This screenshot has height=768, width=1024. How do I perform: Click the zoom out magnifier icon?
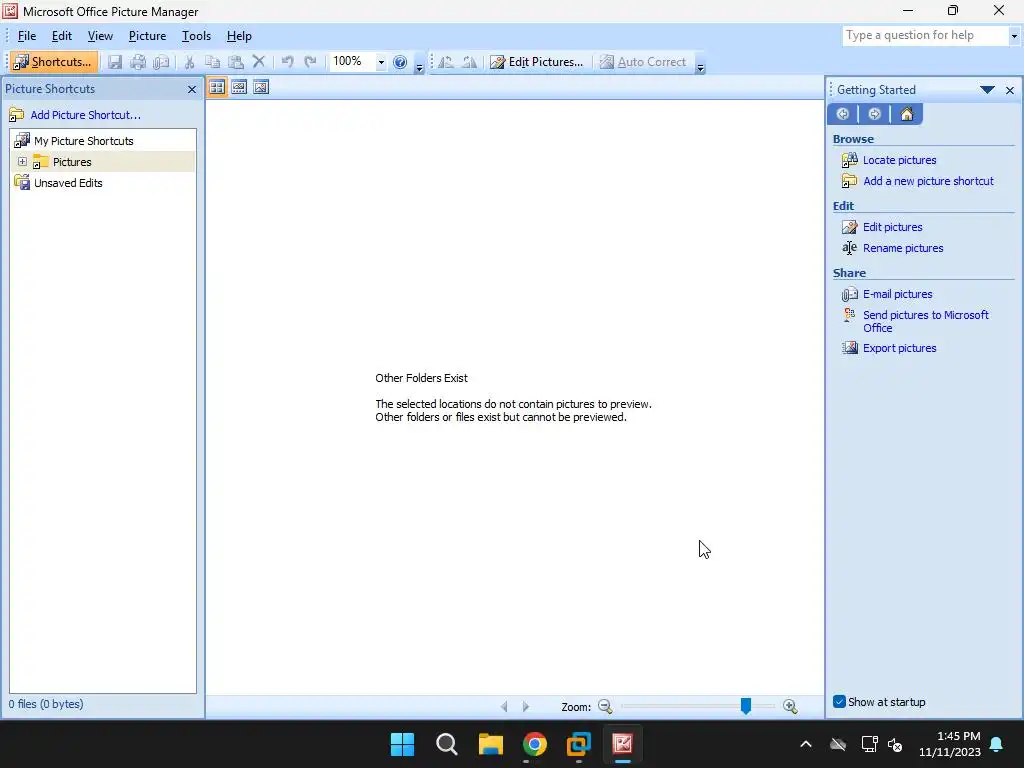(x=605, y=706)
